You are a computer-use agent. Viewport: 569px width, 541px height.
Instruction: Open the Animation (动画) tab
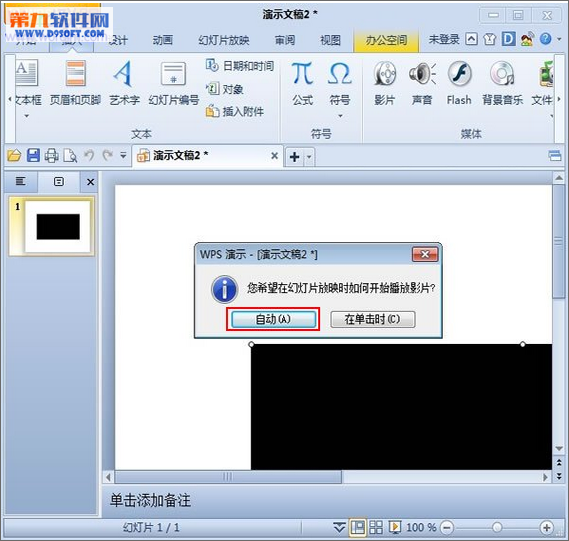click(x=162, y=40)
